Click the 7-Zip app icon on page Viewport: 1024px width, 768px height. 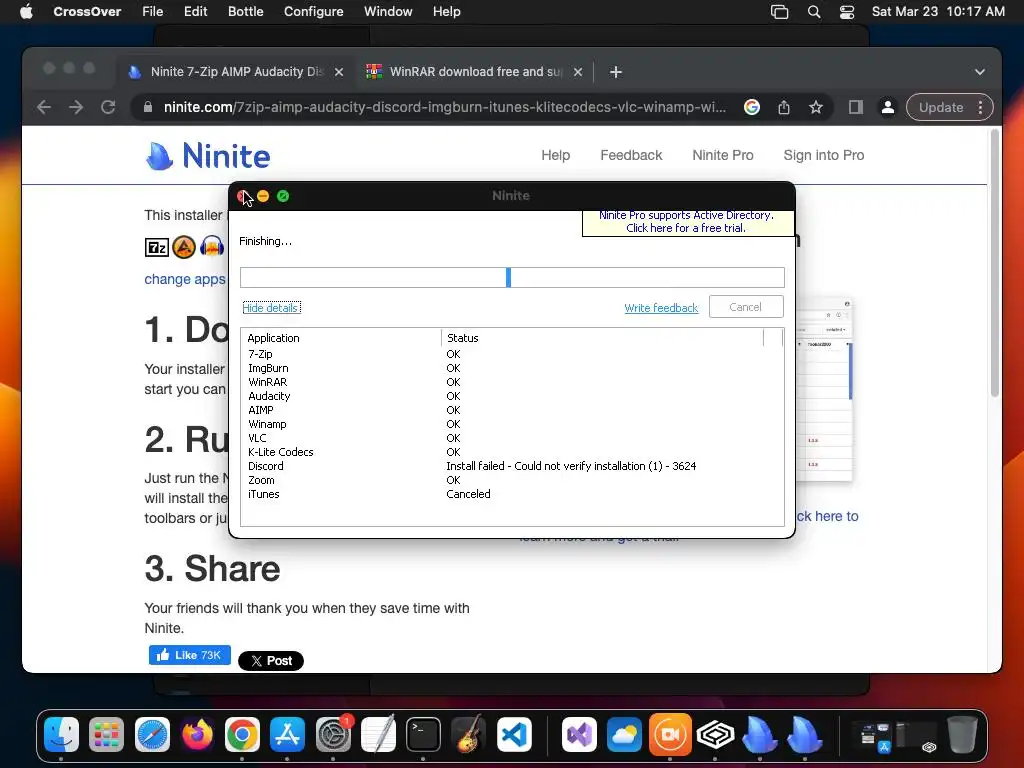point(157,248)
